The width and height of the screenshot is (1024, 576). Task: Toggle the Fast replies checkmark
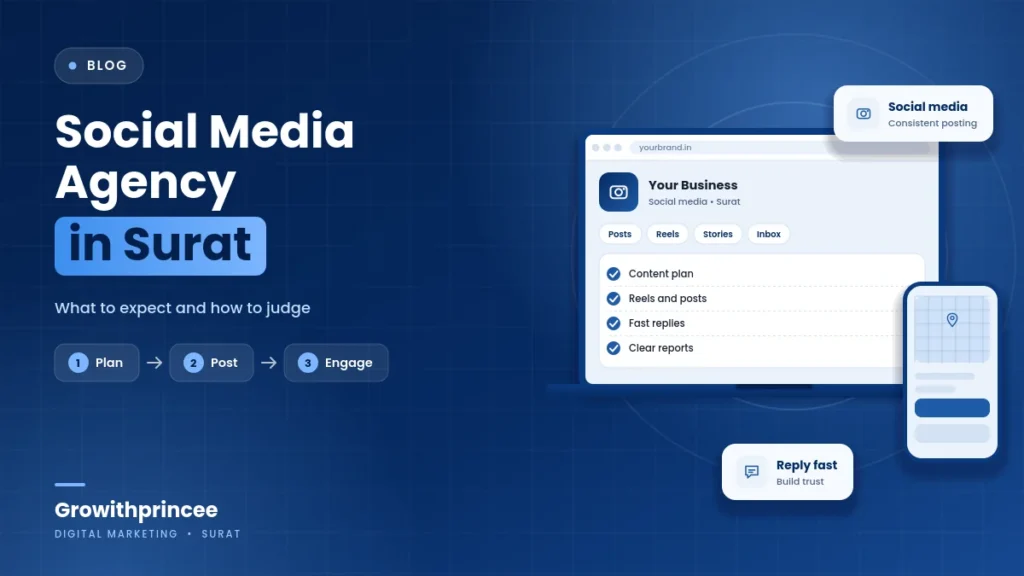tap(613, 323)
